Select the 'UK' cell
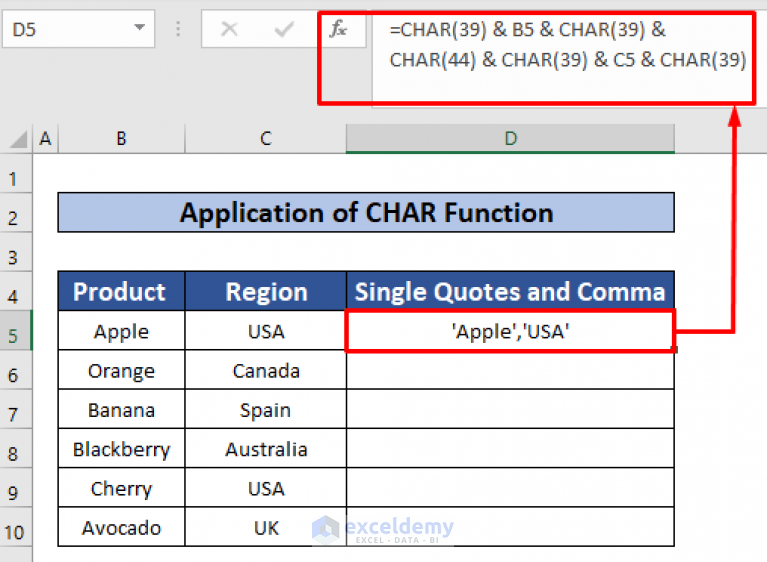This screenshot has height=562, width=767. point(266,527)
